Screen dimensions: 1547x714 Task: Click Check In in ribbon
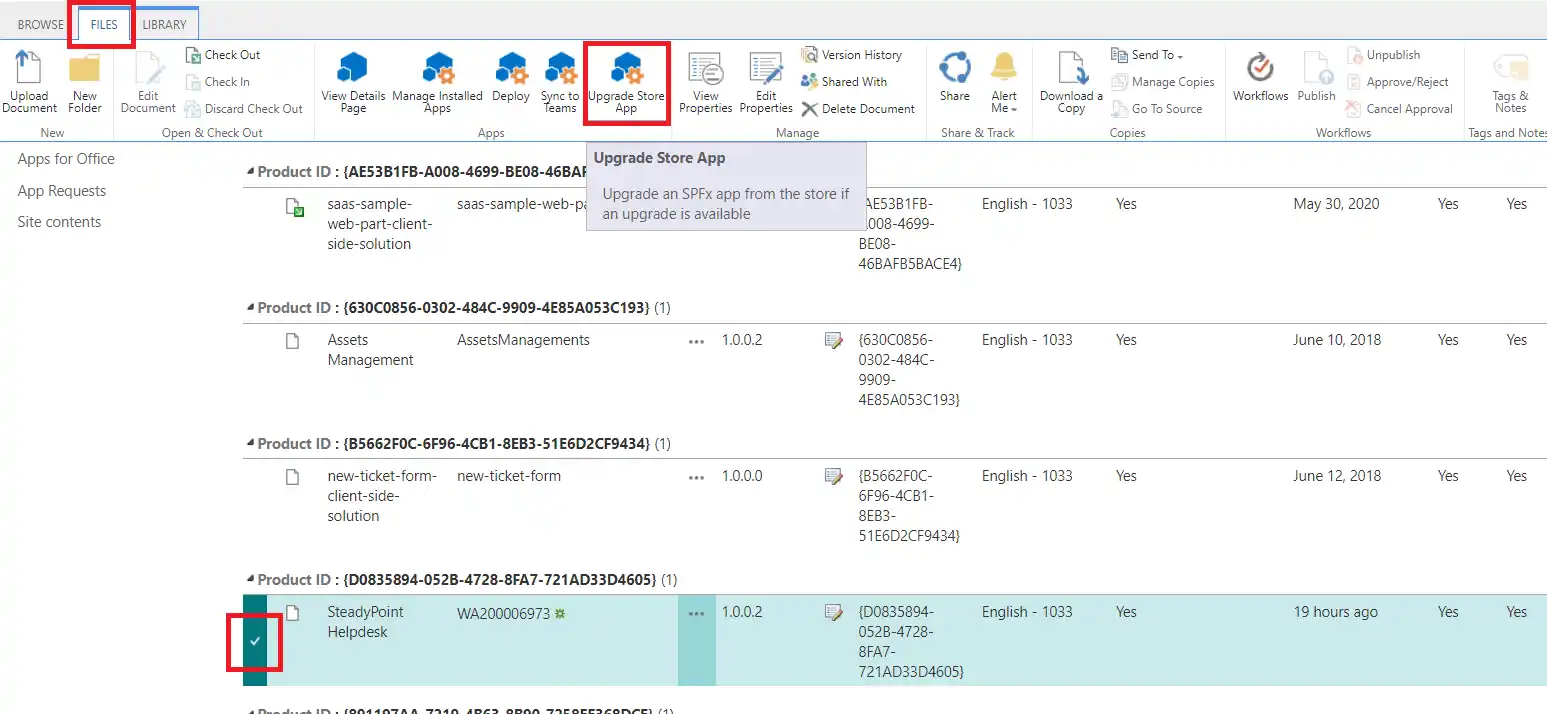click(x=218, y=82)
